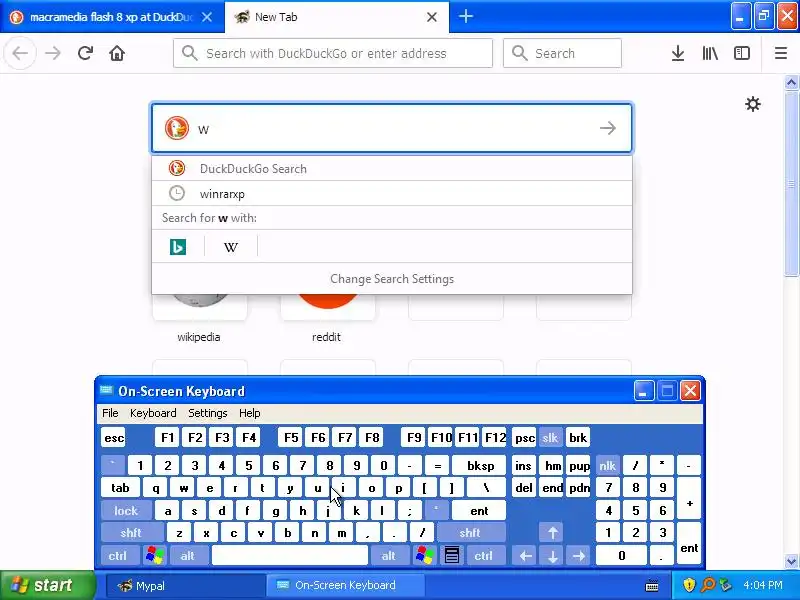Open the reddit top site tile
800x600 pixels.
click(x=327, y=317)
